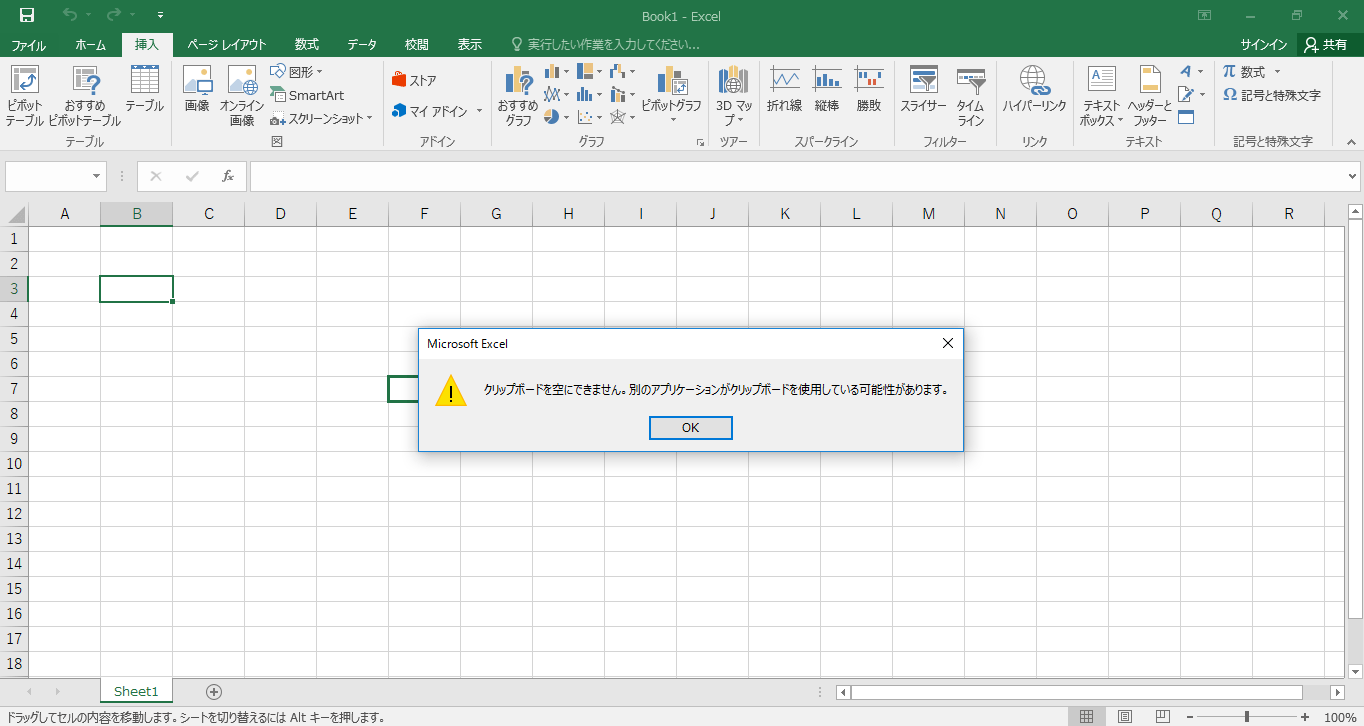Image resolution: width=1364 pixels, height=726 pixels.
Task: Save the workbook from Quick Access Toolbar
Action: (27, 15)
